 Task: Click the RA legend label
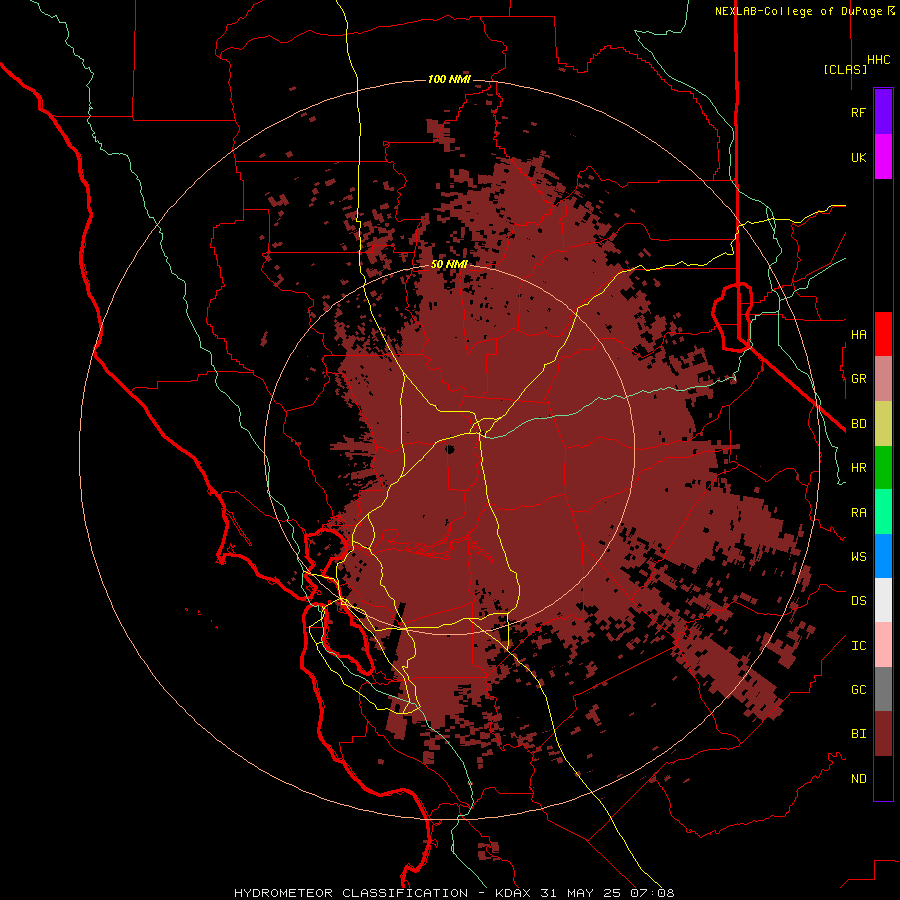[858, 512]
